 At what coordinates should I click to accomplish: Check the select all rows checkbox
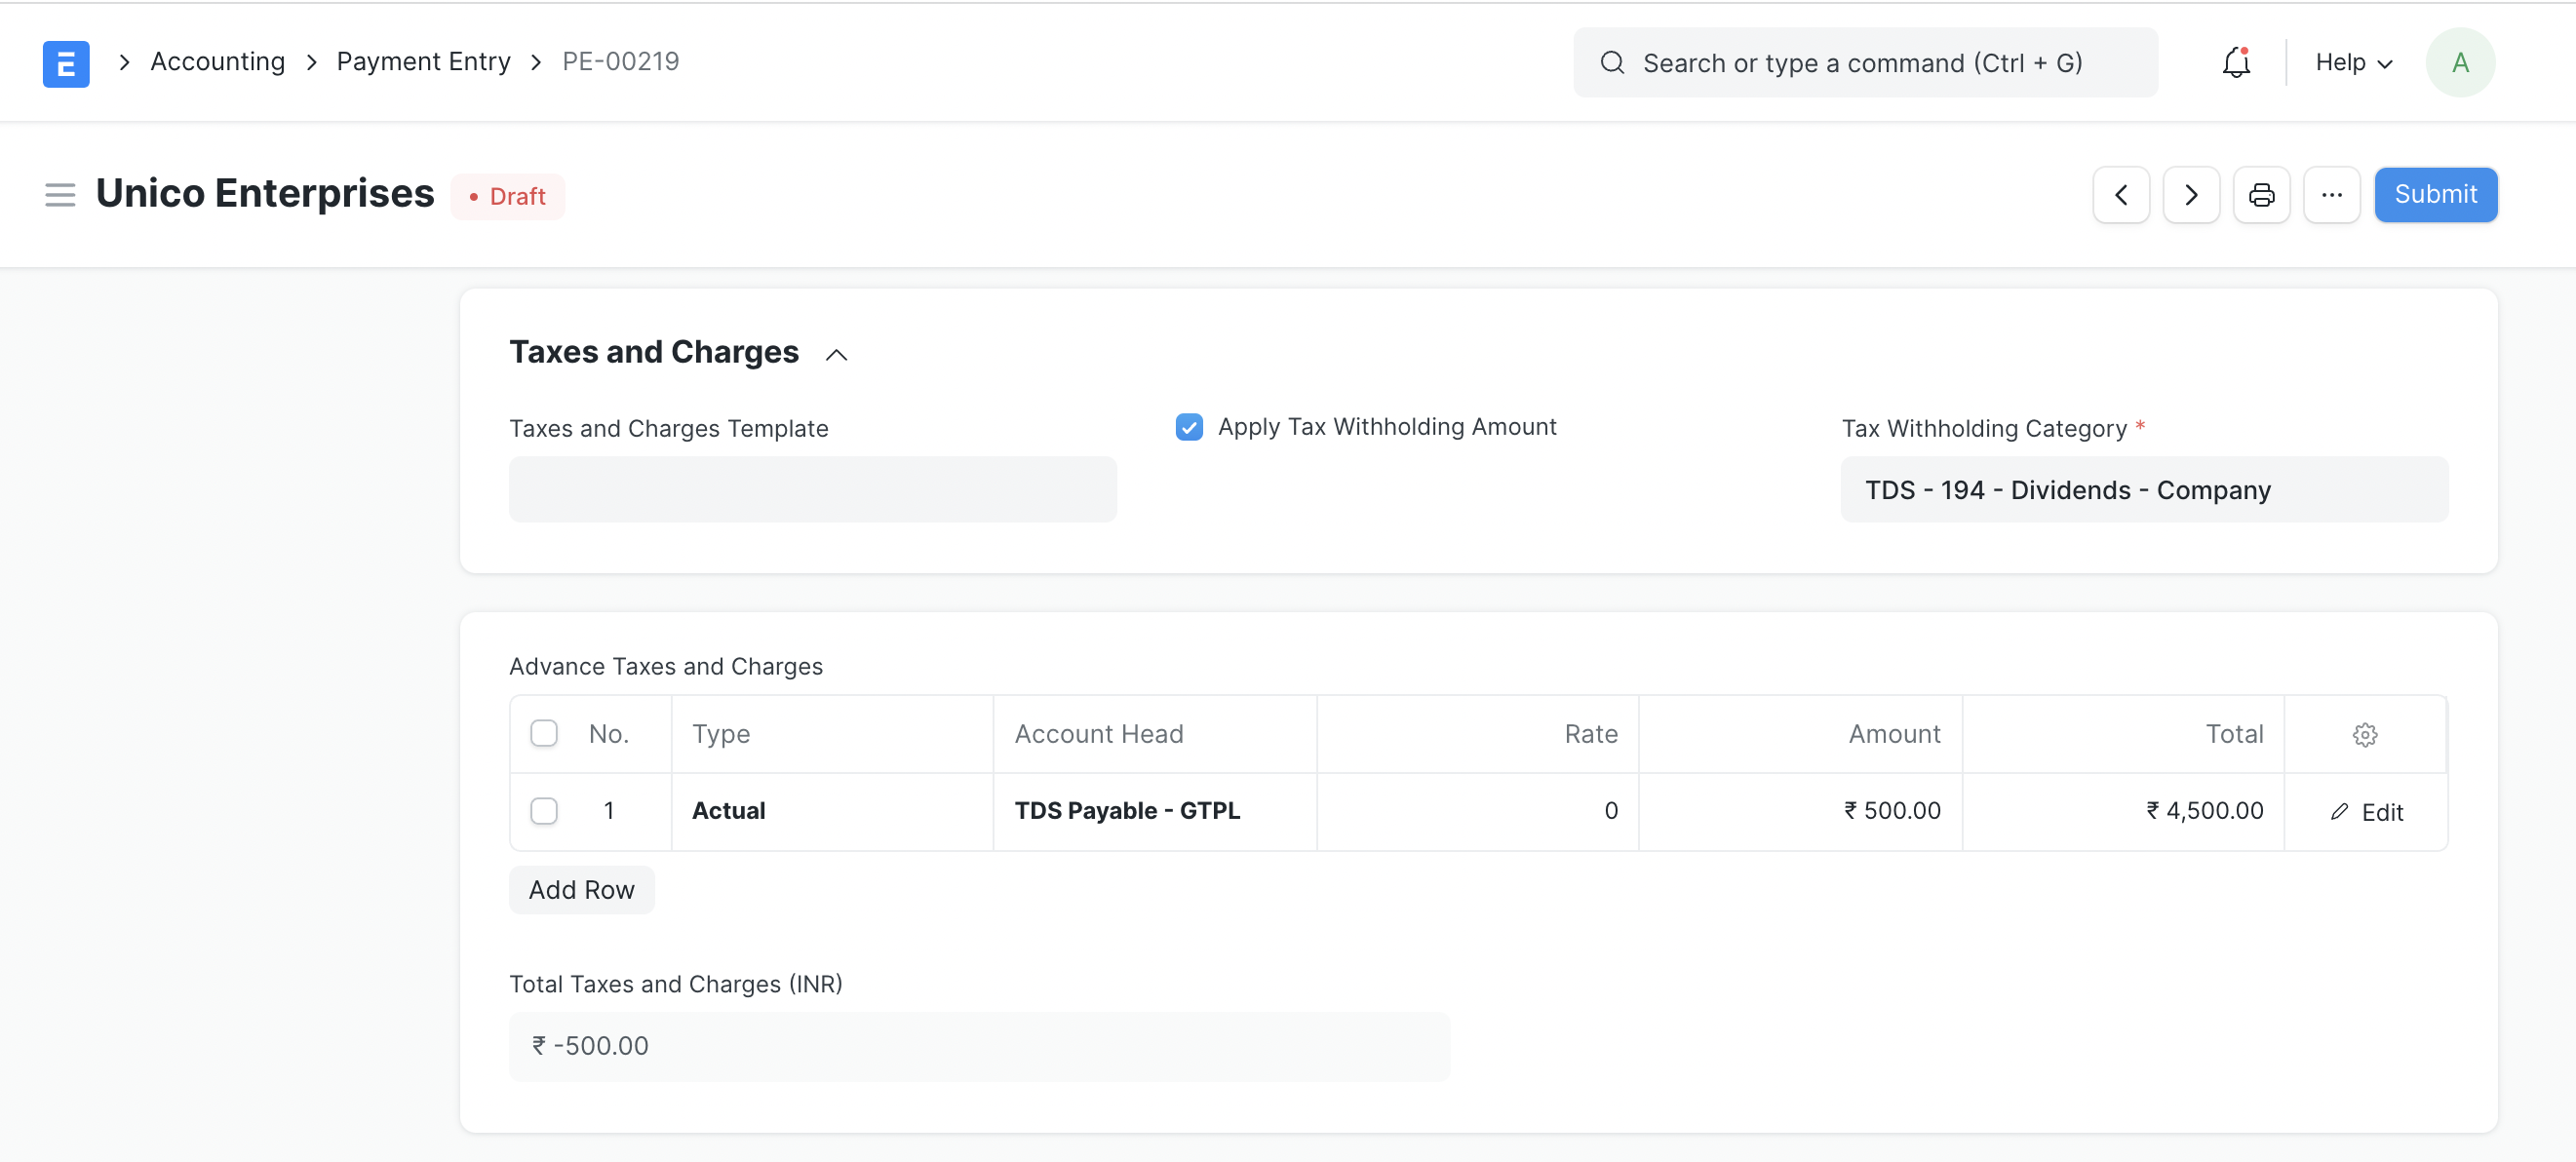(544, 733)
